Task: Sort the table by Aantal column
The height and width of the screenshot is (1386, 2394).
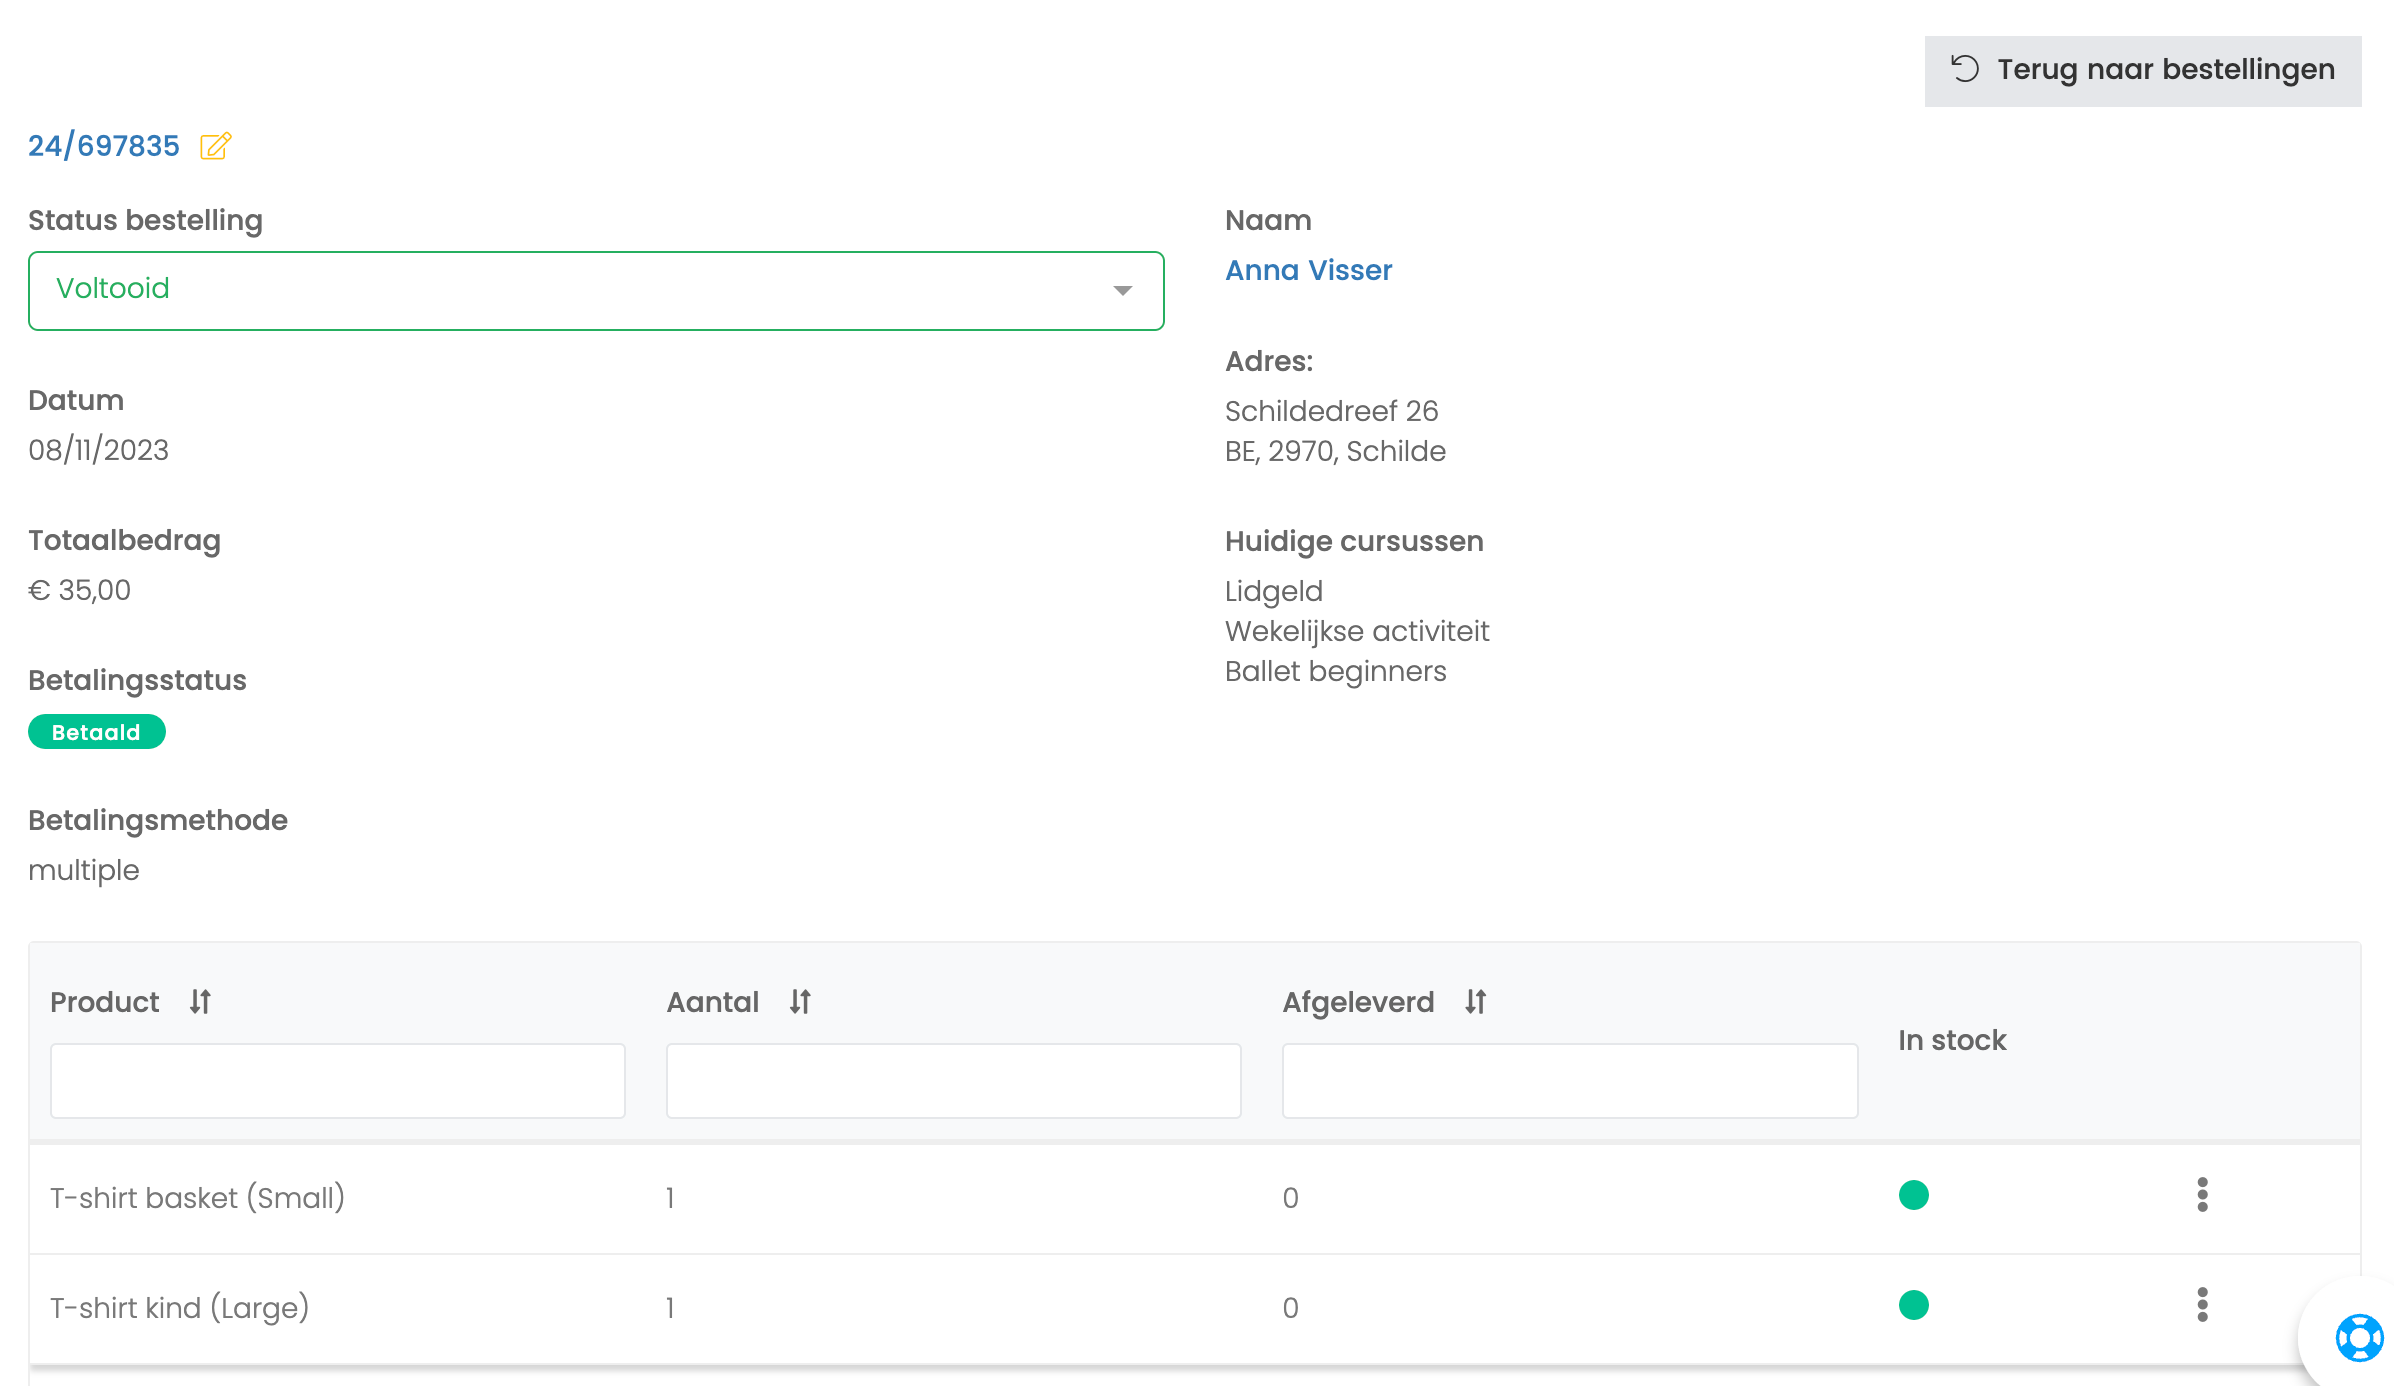Action: click(800, 1001)
